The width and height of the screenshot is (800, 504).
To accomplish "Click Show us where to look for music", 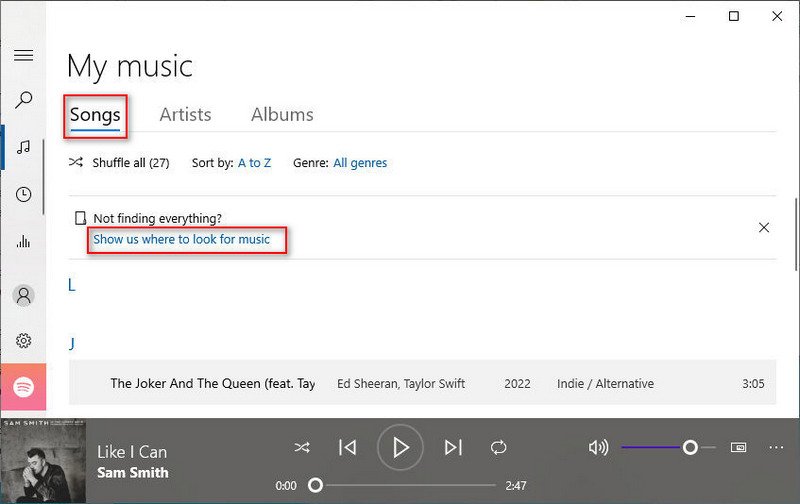I will [181, 240].
